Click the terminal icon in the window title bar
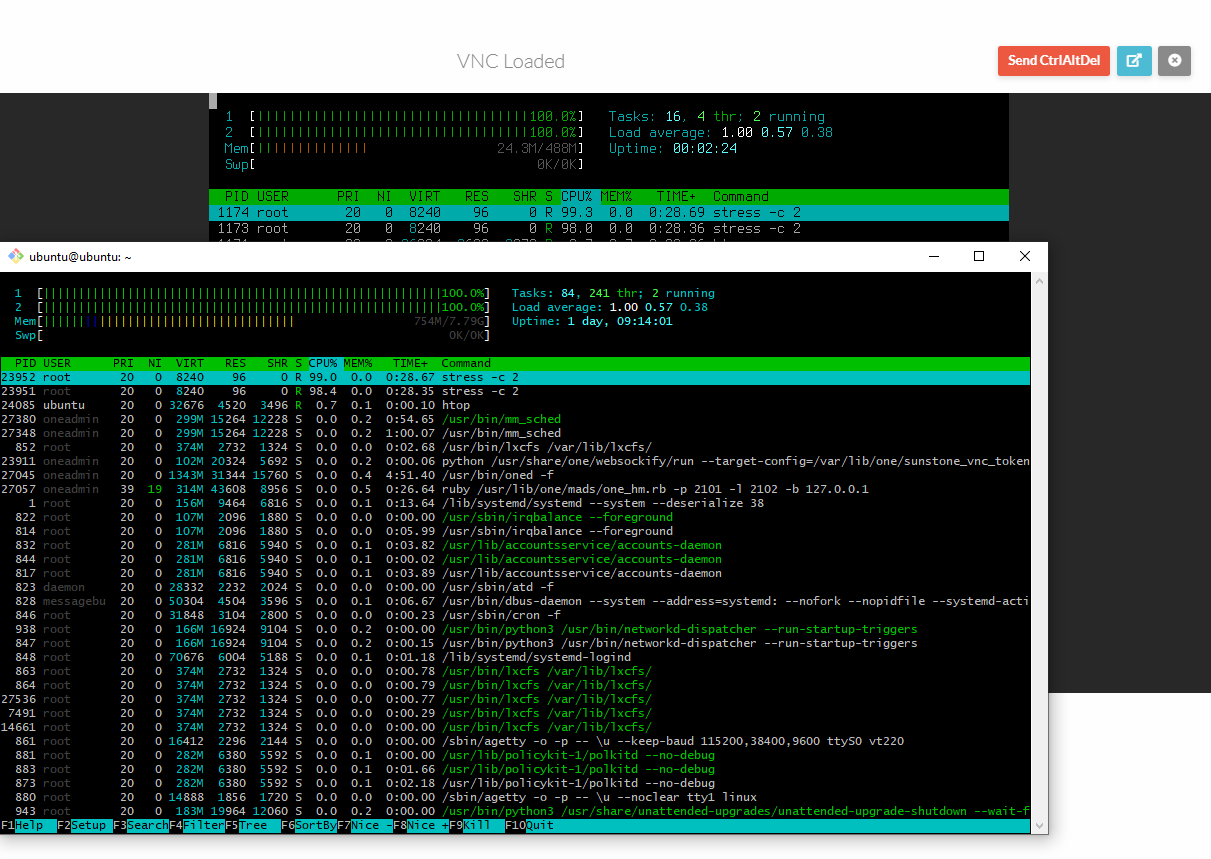The width and height of the screenshot is (1211, 859). [15, 256]
